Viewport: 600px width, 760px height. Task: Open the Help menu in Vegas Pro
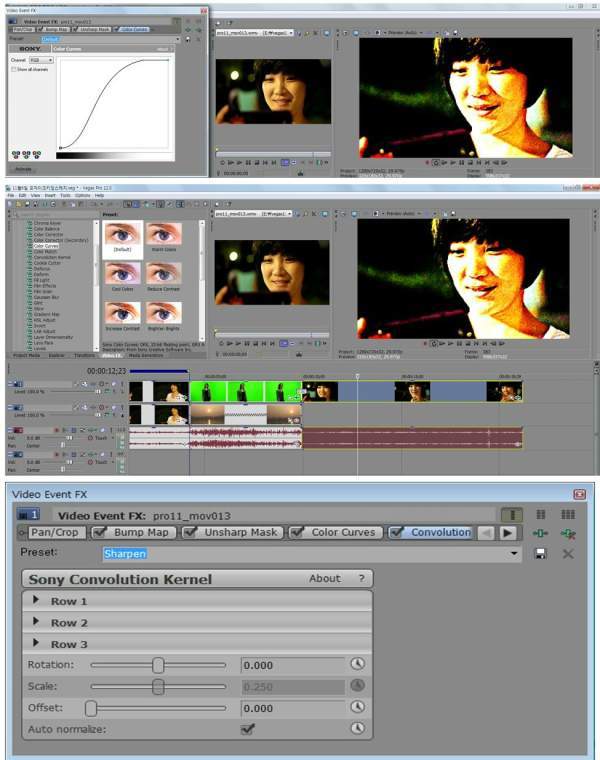click(x=99, y=195)
